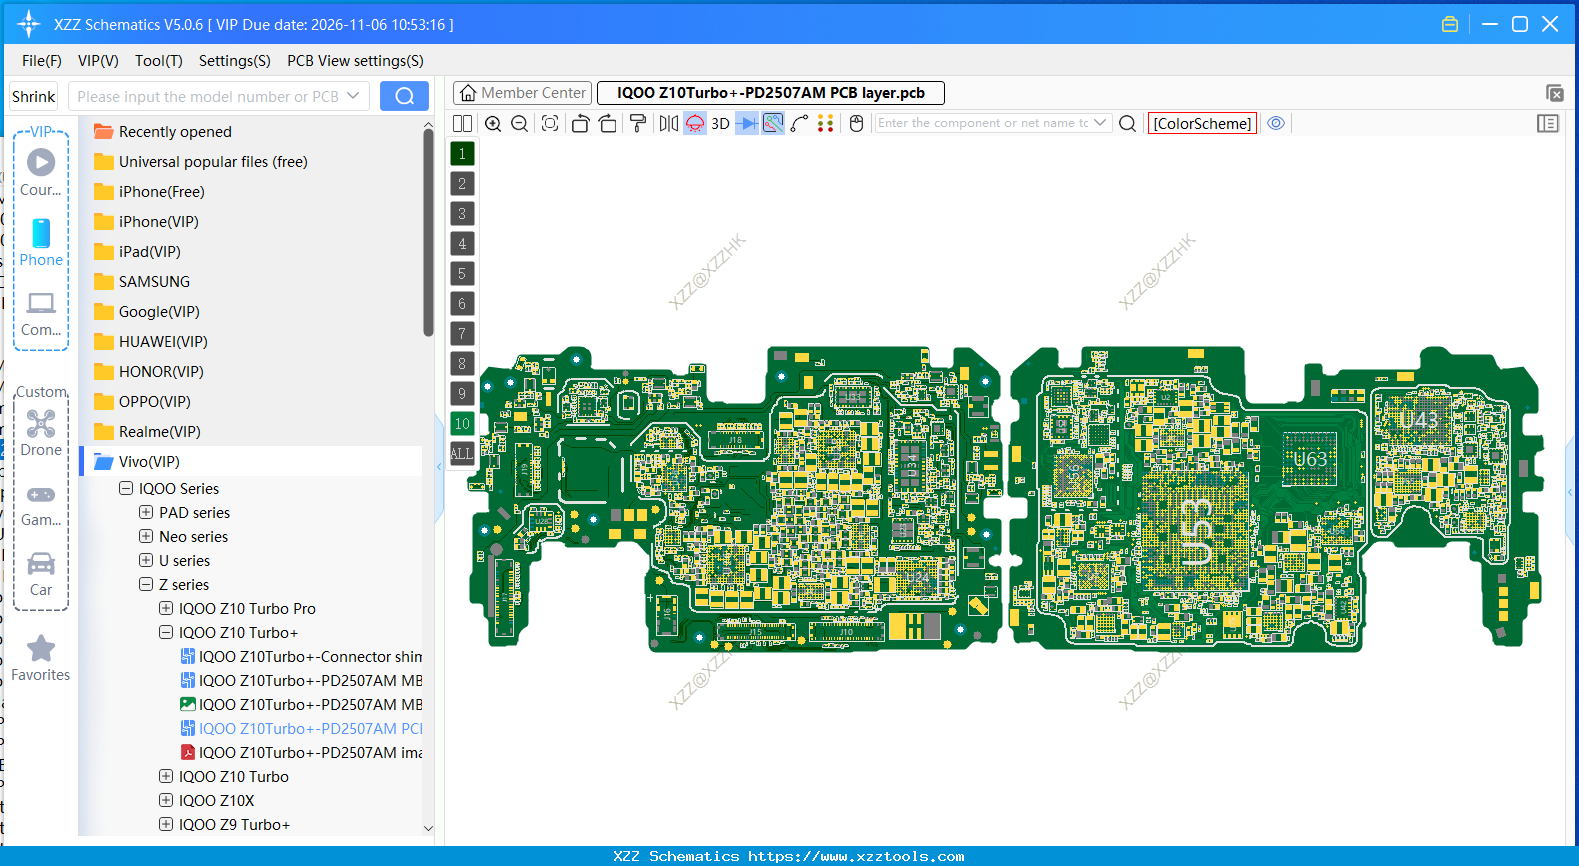The image size is (1579, 866).
Task: Toggle the diode mode icon
Action: [x=747, y=123]
